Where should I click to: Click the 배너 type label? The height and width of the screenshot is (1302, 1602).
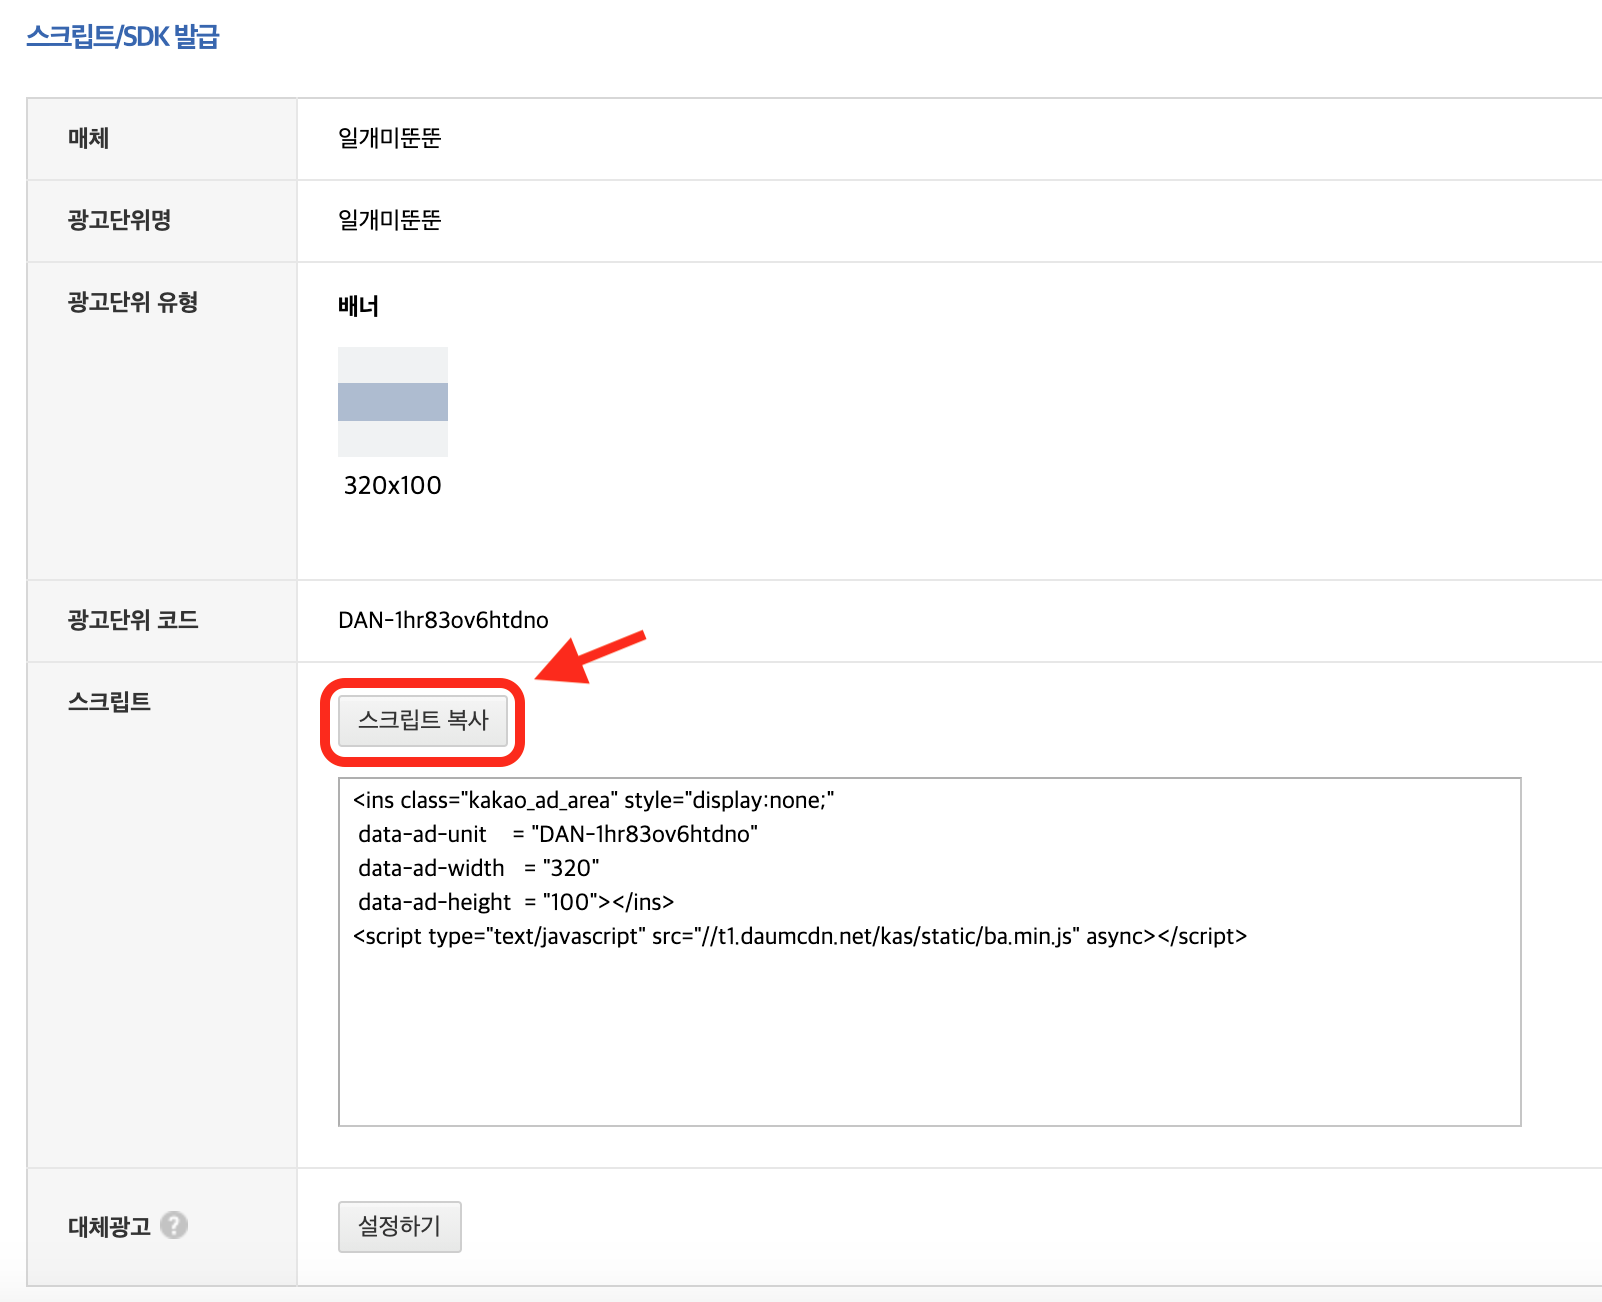click(x=358, y=306)
